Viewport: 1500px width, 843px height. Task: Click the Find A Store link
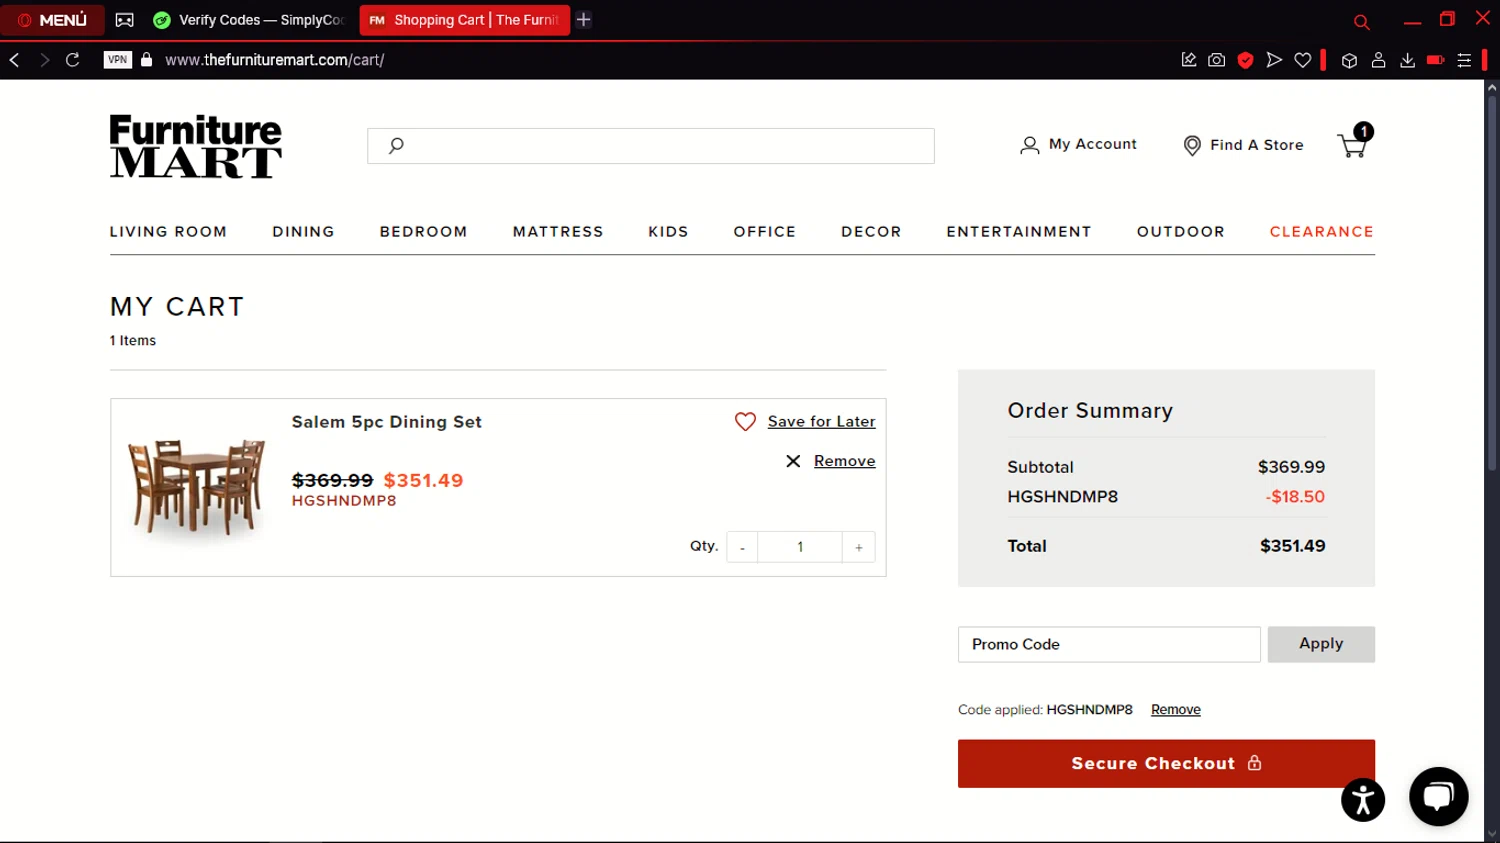pyautogui.click(x=1243, y=145)
